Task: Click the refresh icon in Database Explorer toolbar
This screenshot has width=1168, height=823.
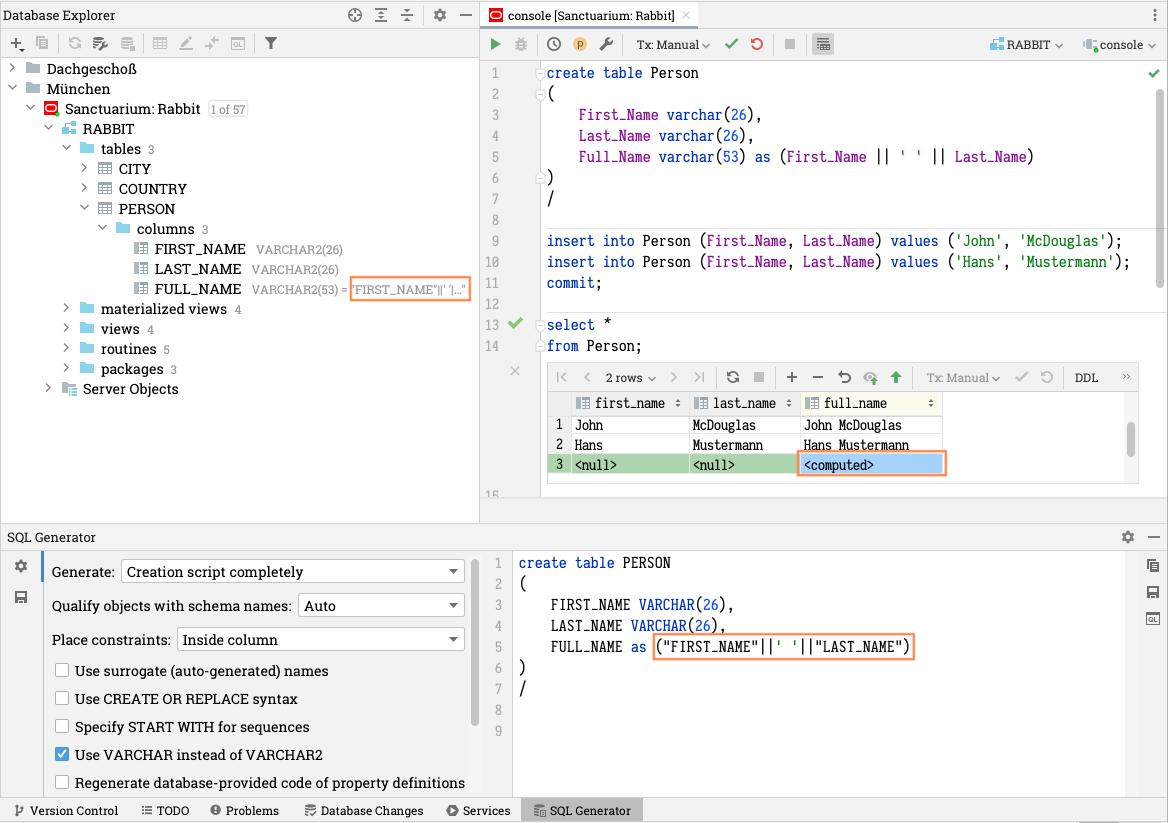Action: click(x=75, y=44)
